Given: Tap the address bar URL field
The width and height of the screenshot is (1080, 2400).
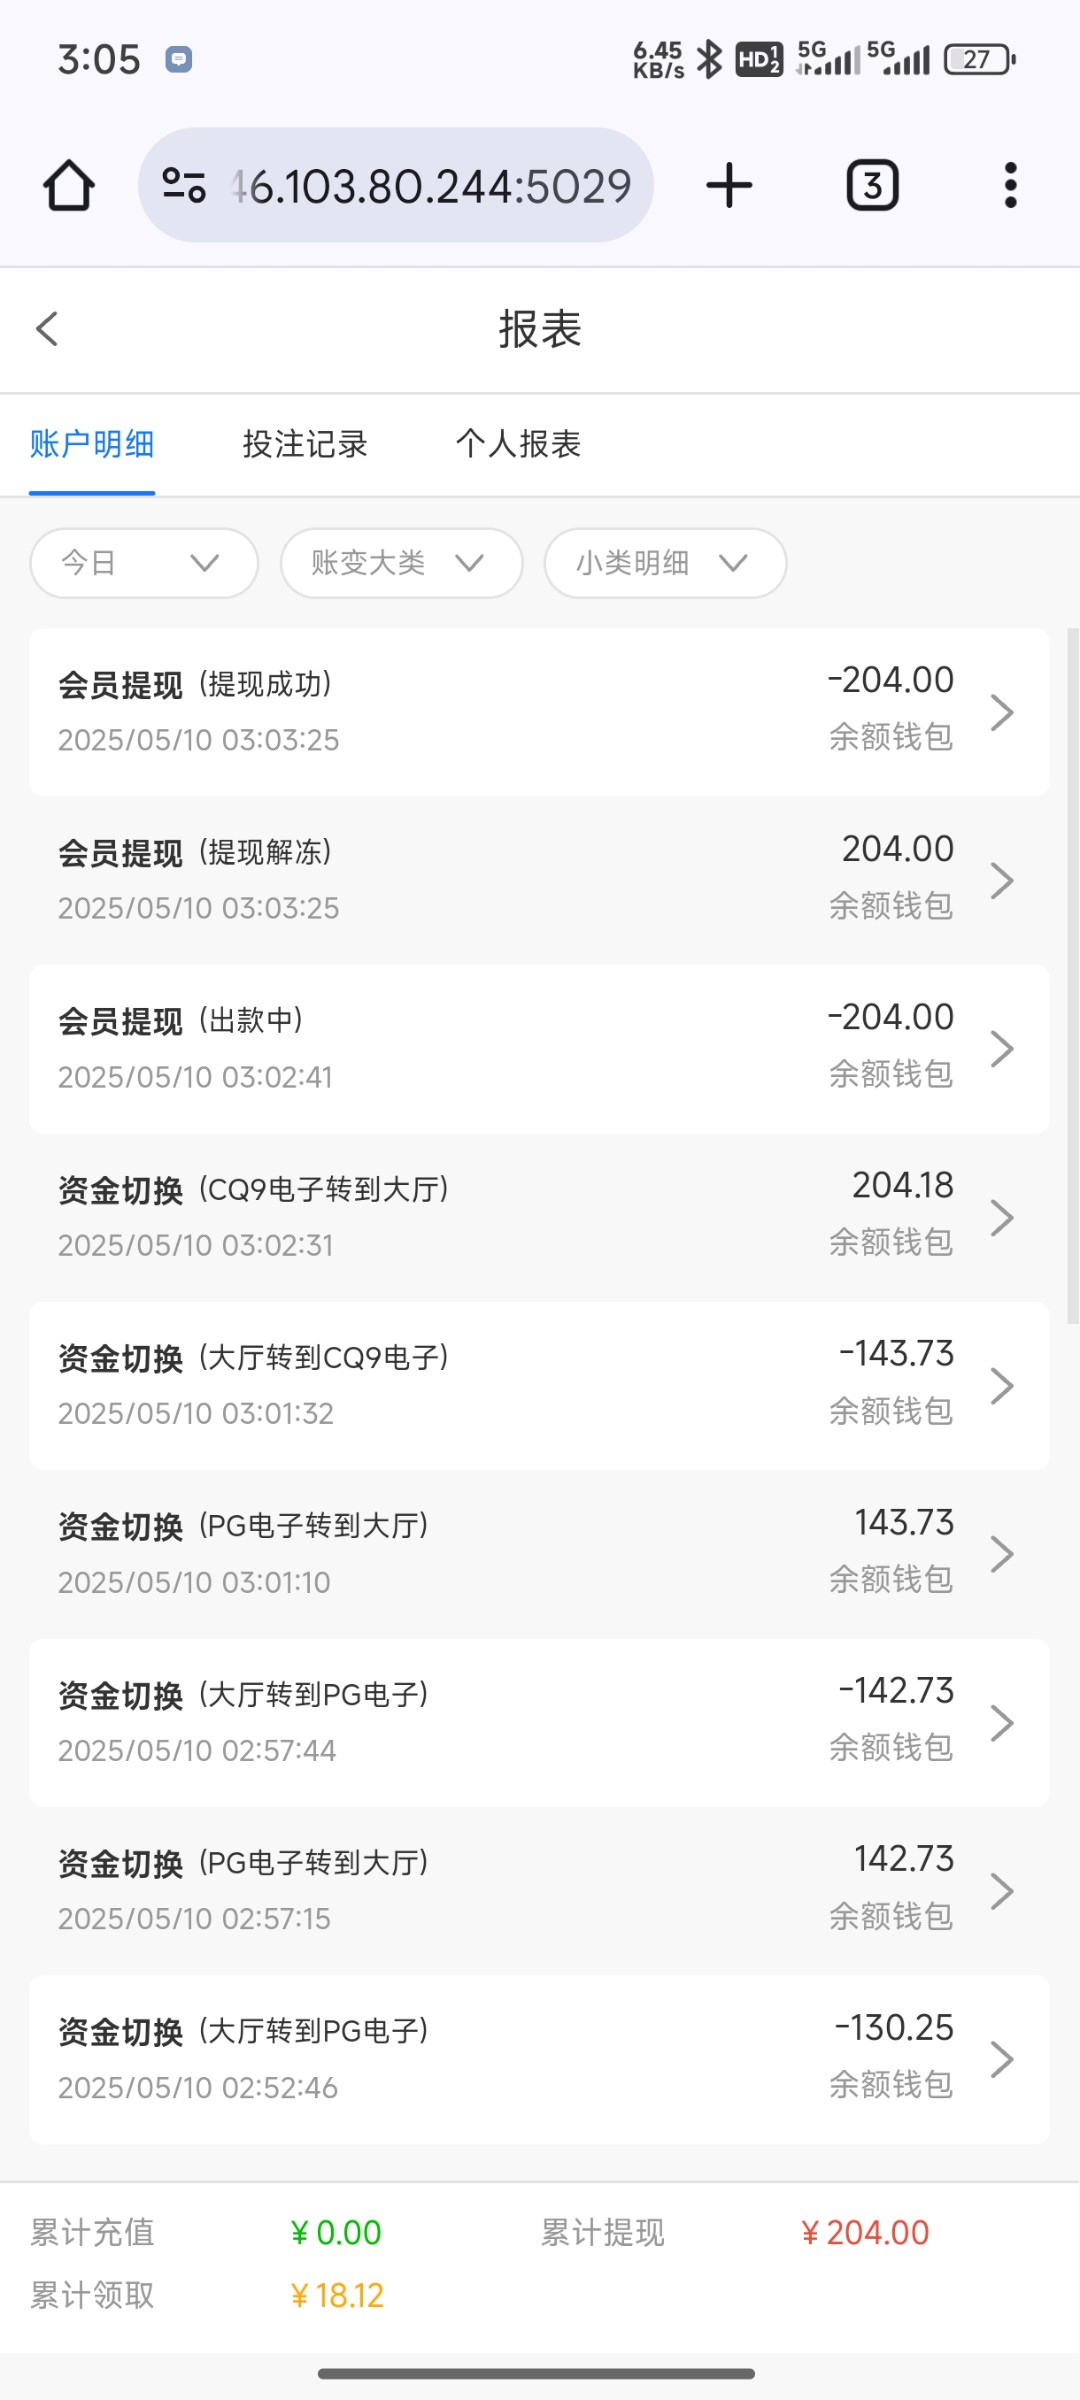Looking at the screenshot, I should (x=430, y=186).
